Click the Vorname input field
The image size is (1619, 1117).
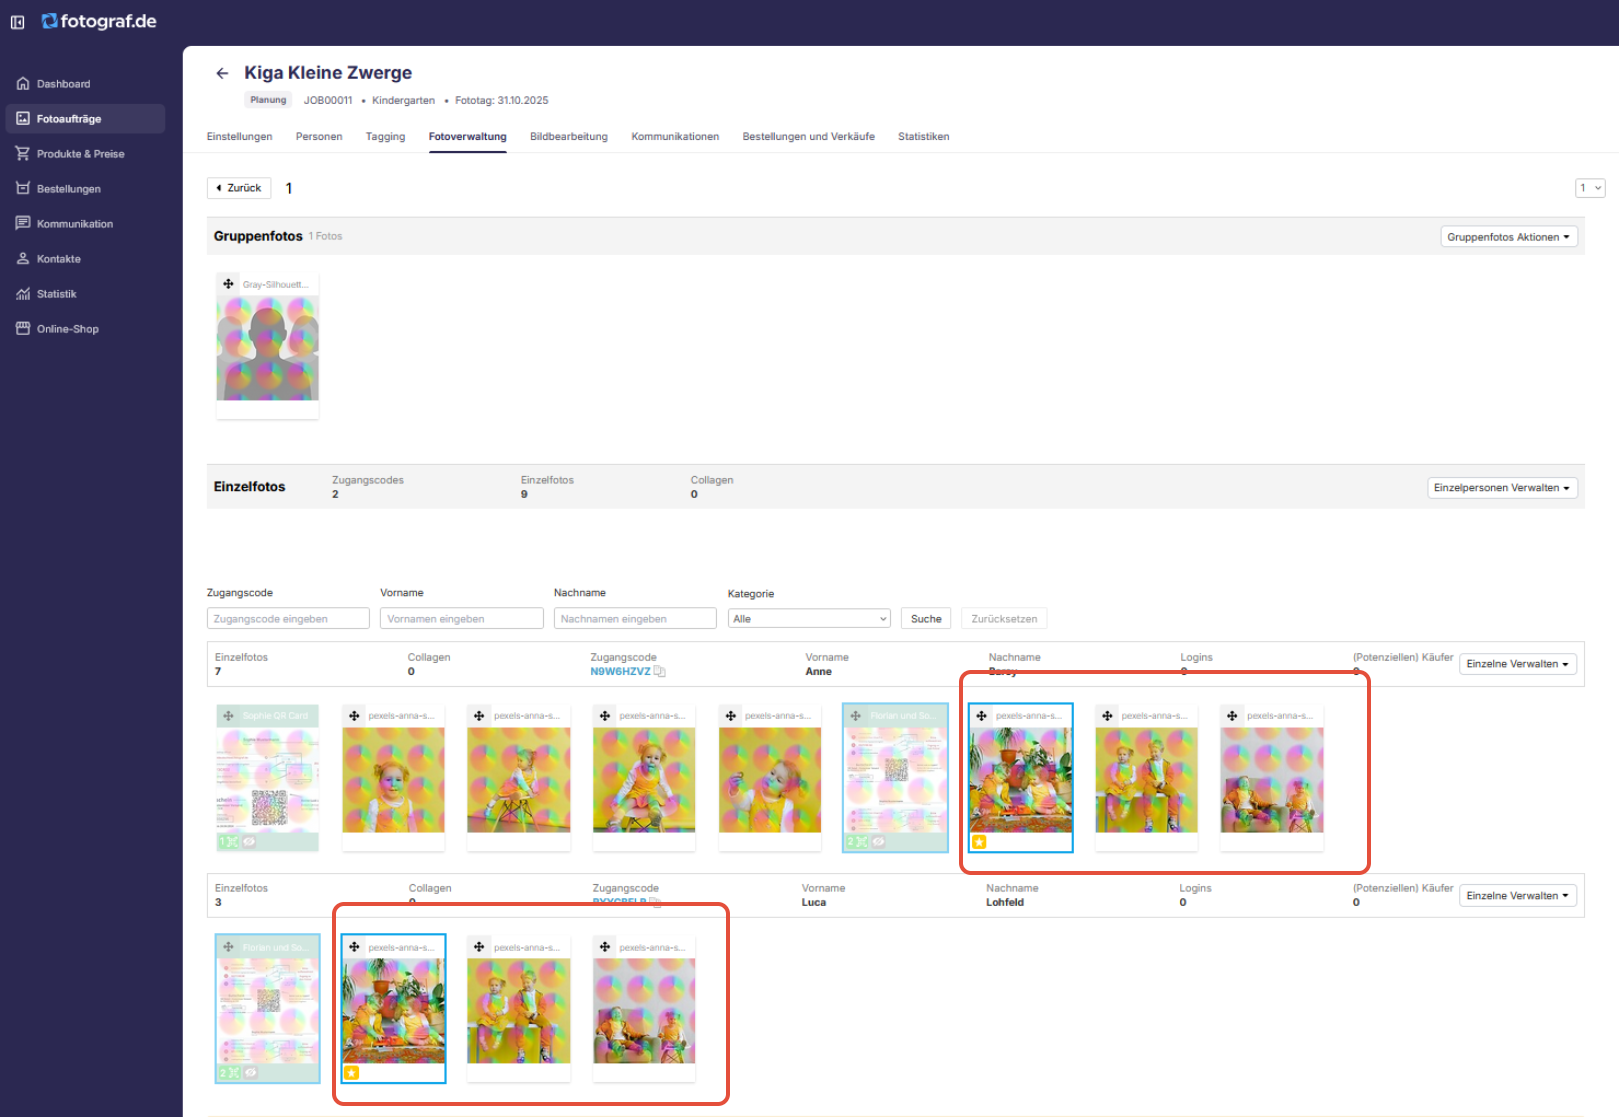pos(462,619)
